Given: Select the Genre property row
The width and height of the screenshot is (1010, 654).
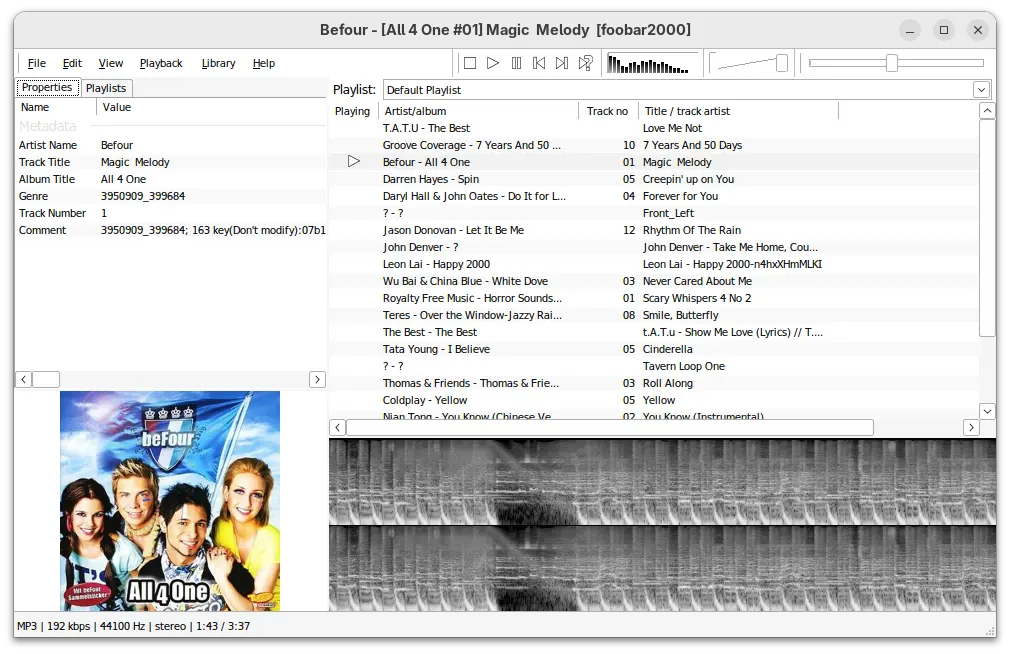Looking at the screenshot, I should point(171,197).
